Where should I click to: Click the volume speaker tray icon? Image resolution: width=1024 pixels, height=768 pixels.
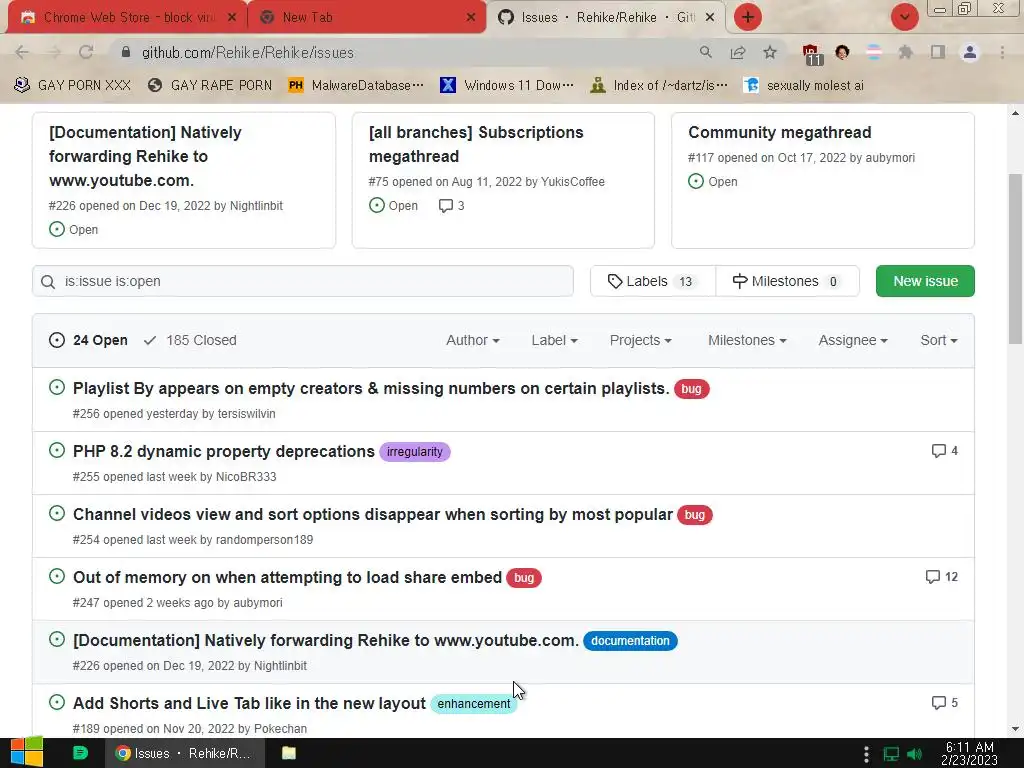point(914,754)
